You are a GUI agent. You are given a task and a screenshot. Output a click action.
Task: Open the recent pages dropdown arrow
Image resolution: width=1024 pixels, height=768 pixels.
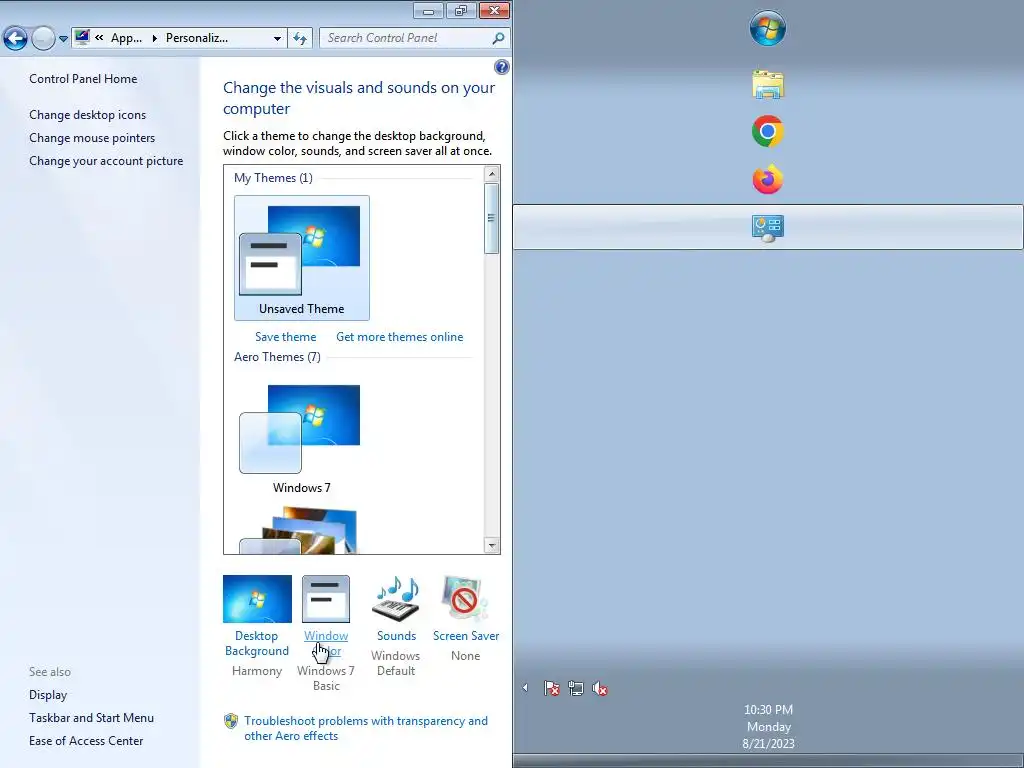tap(63, 39)
